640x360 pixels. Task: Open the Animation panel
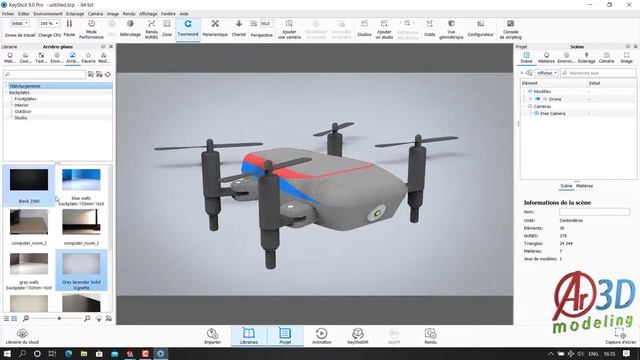pyautogui.click(x=322, y=336)
